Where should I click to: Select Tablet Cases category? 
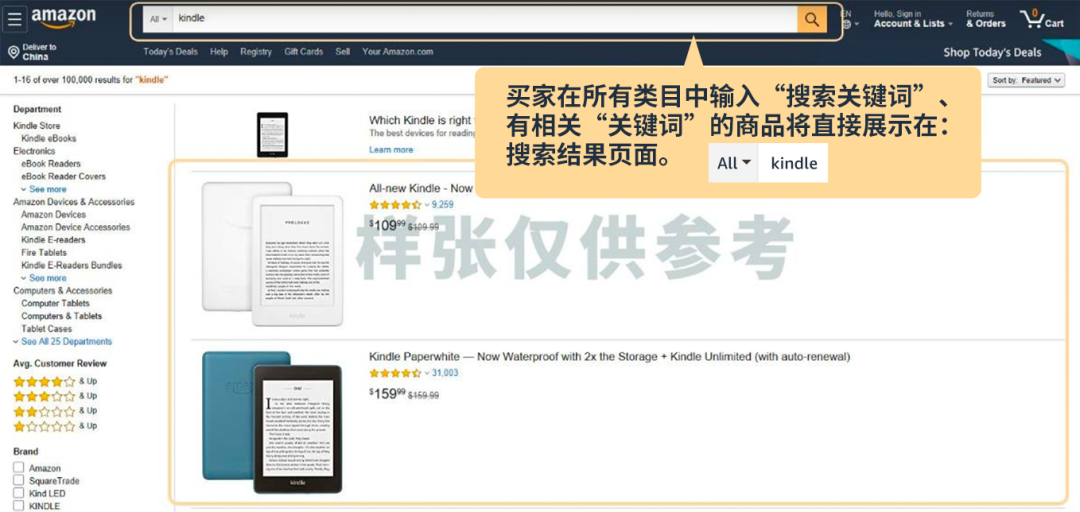pyautogui.click(x=46, y=329)
